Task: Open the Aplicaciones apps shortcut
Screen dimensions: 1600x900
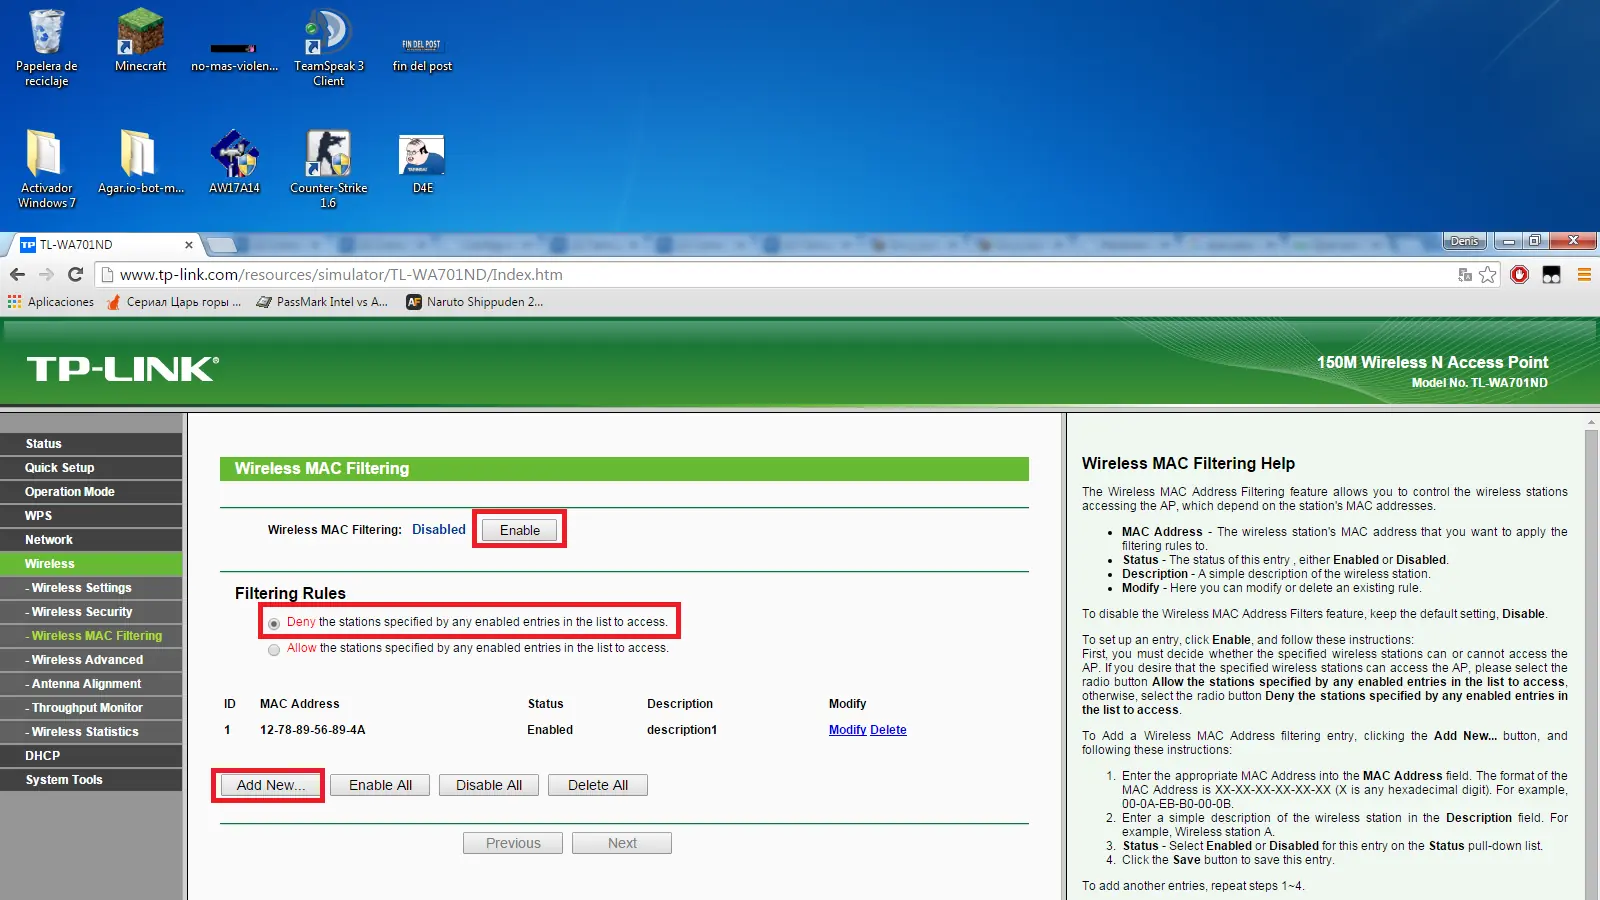Action: (51, 302)
